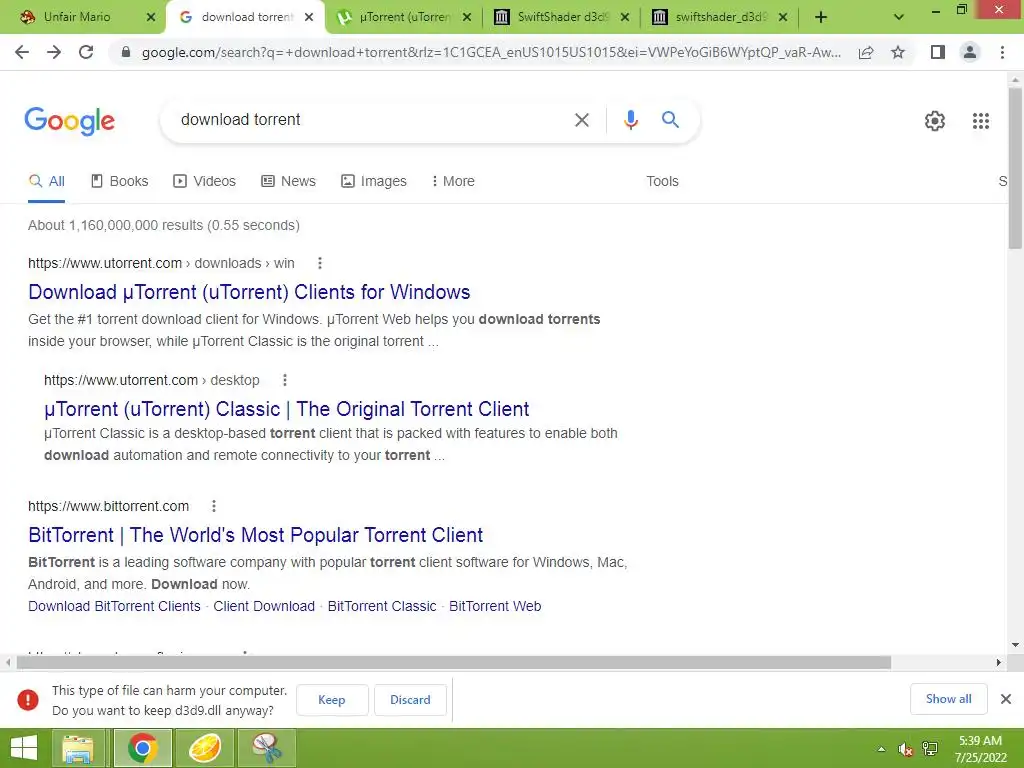Viewport: 1024px width, 768px height.
Task: Click the scroll down arrow
Action: 1015,645
